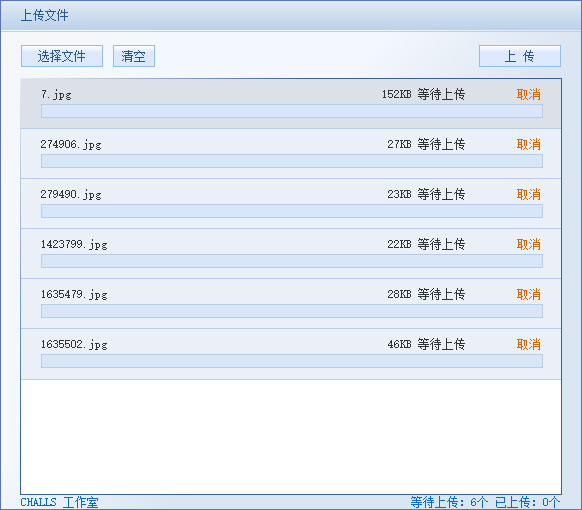Cancel upload of 279490.jpg
The image size is (582, 510).
pos(529,194)
